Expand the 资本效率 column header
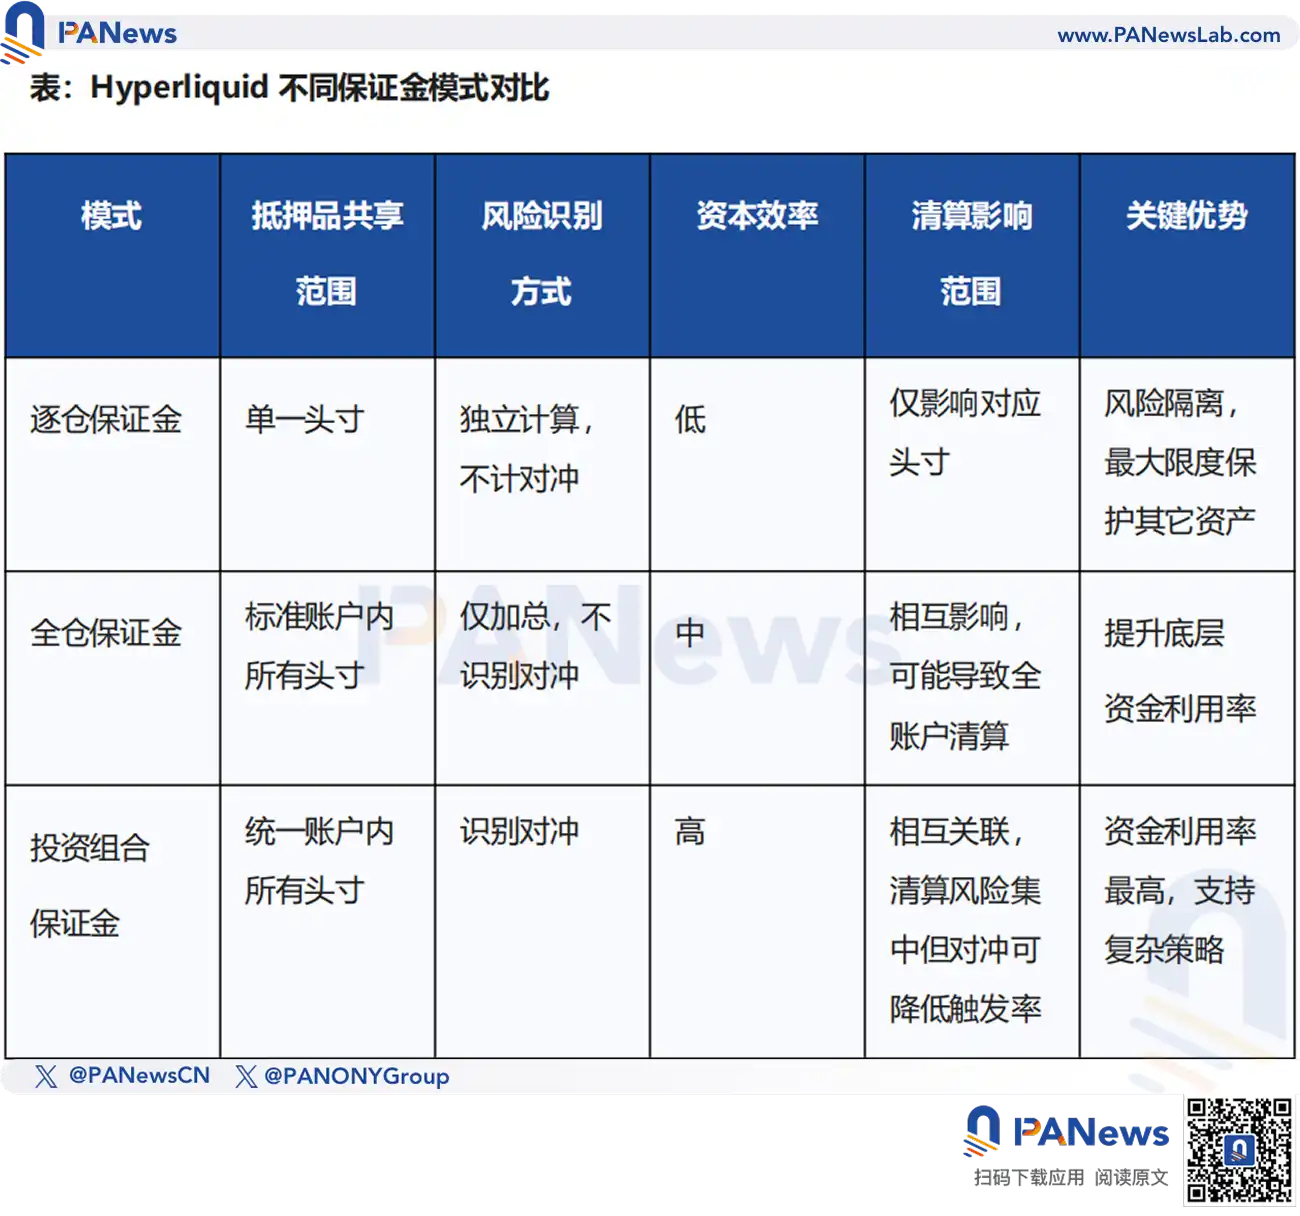 click(x=757, y=216)
